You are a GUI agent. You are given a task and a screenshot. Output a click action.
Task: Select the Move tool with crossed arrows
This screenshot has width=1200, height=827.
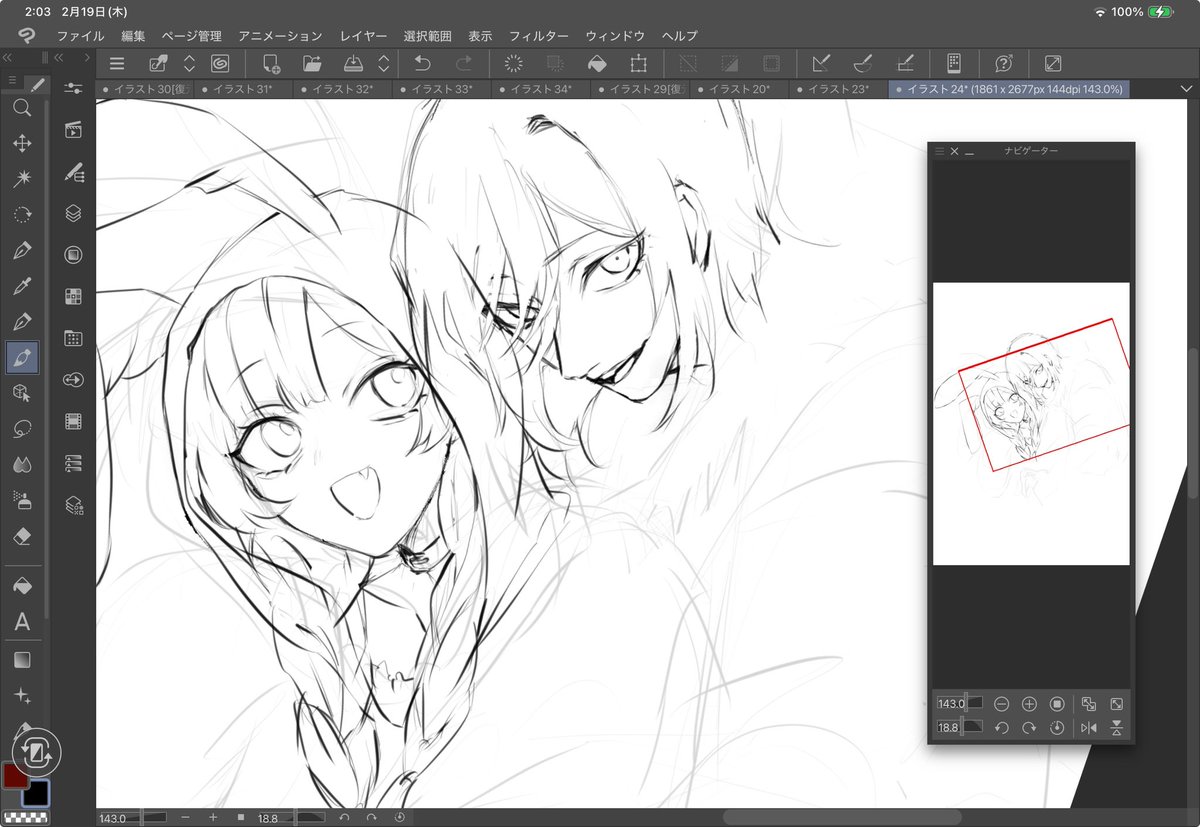23,143
